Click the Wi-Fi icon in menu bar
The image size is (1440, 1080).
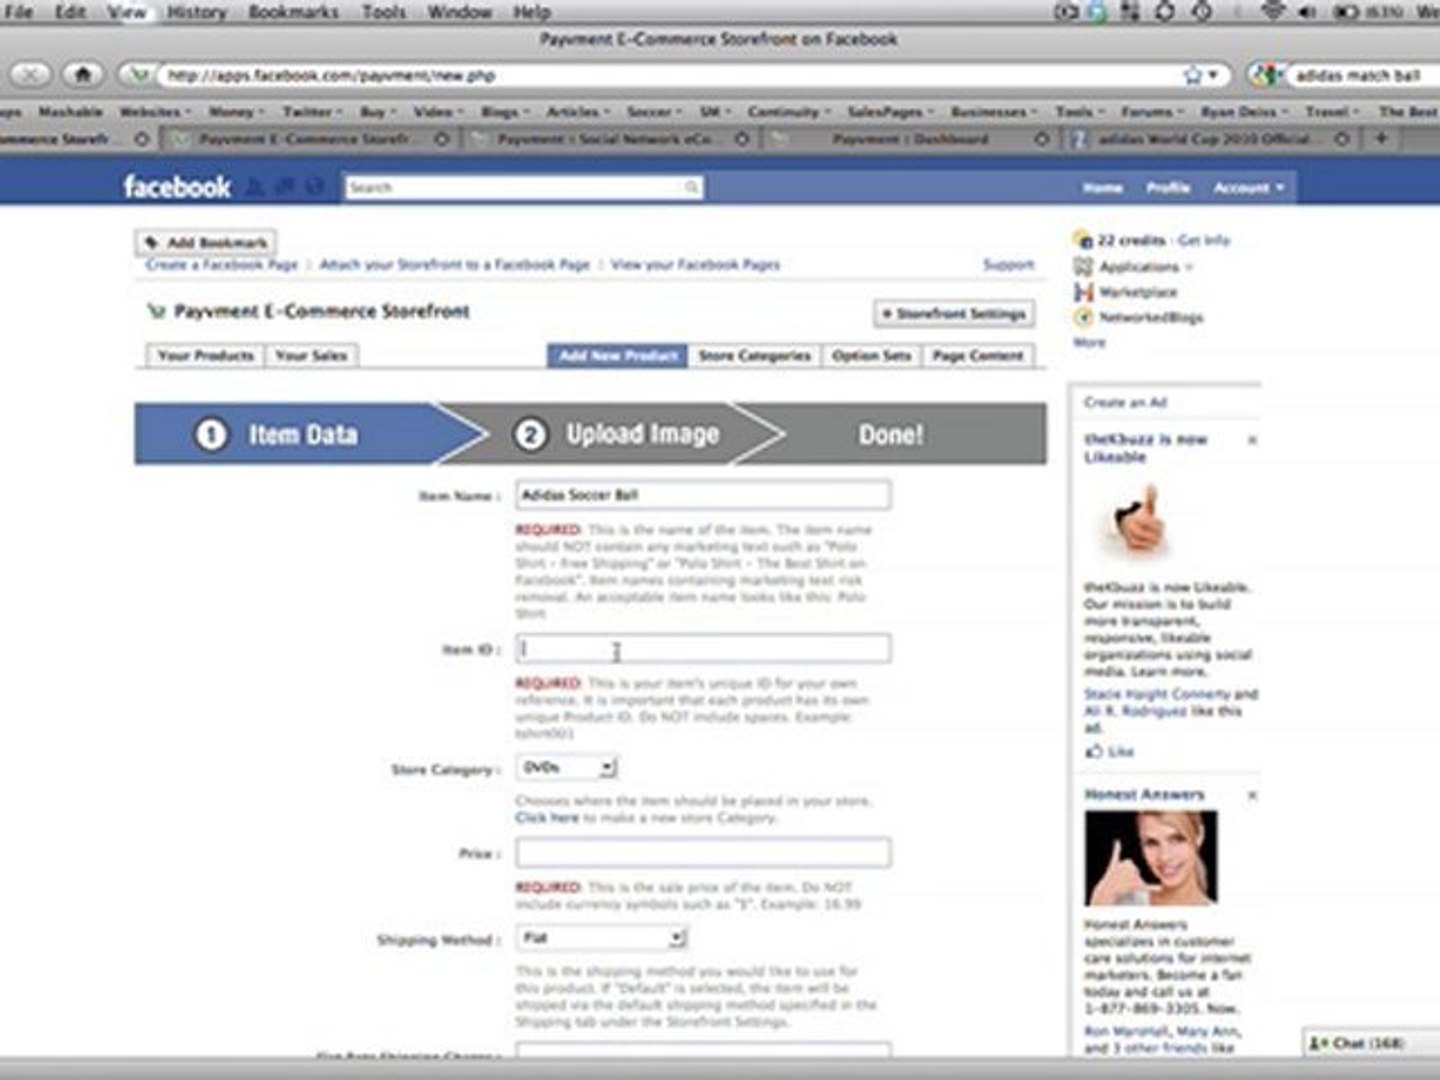click(1272, 12)
